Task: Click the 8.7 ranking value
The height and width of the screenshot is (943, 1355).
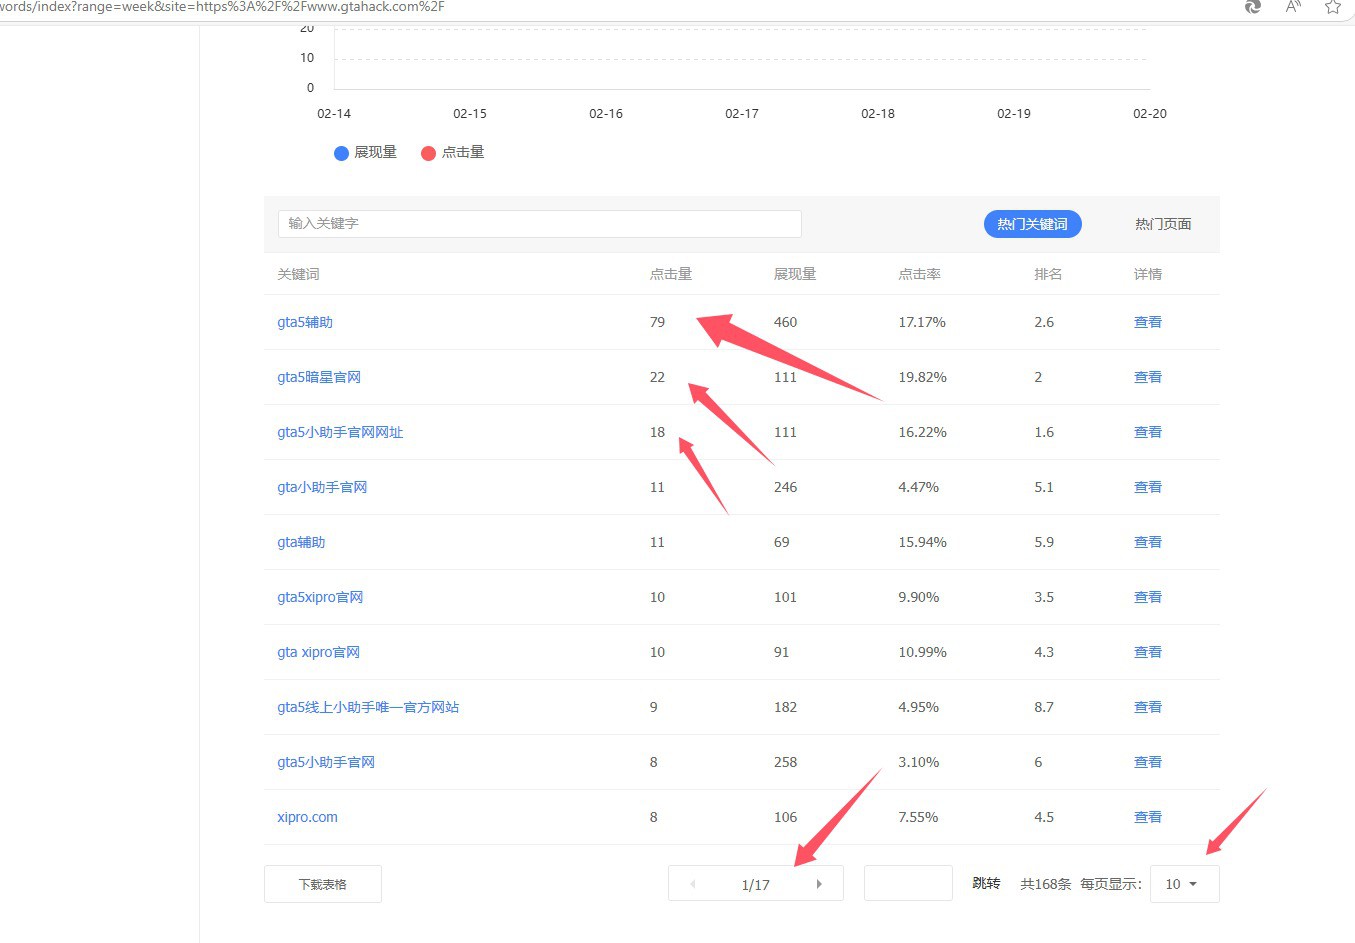Action: click(1044, 707)
